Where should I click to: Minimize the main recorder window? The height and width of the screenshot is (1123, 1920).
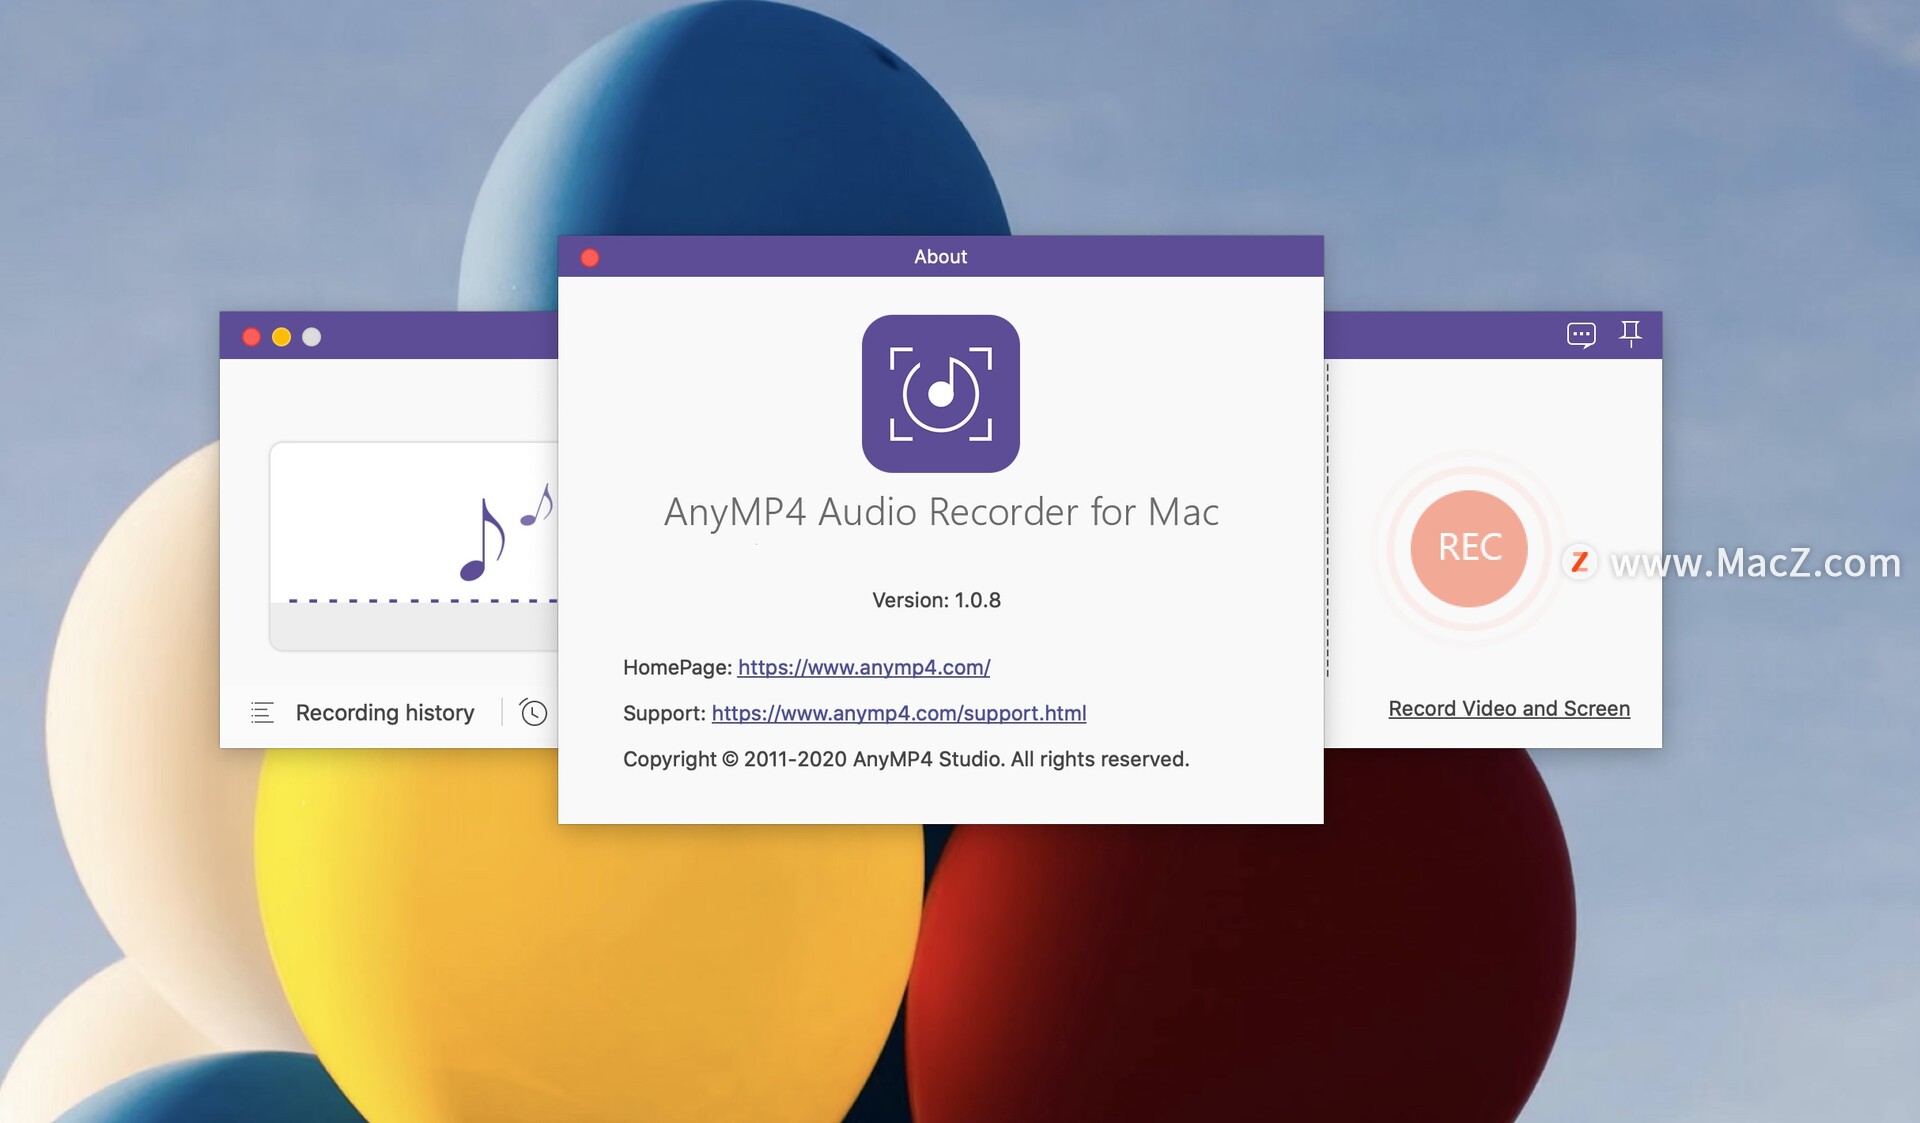(282, 337)
